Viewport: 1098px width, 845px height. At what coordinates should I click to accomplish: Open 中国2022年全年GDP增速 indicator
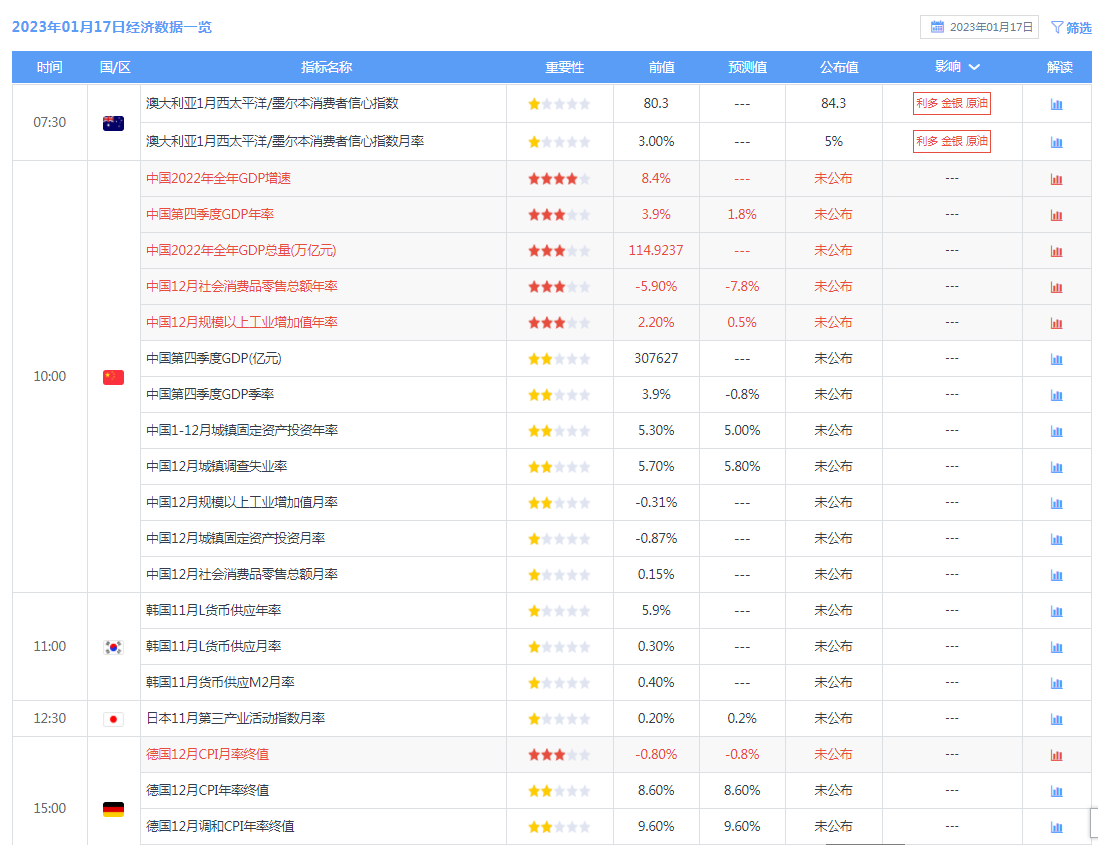218,179
